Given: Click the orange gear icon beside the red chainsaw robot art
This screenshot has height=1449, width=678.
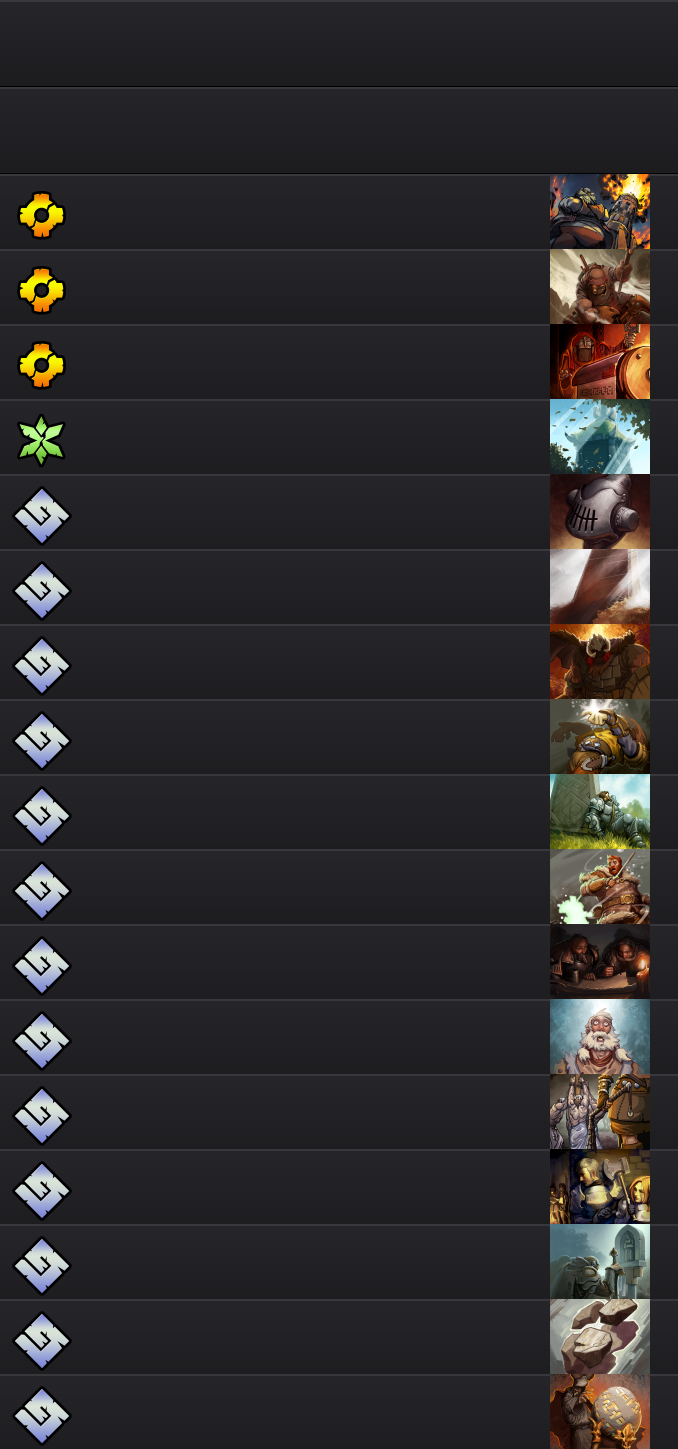Looking at the screenshot, I should pyautogui.click(x=41, y=365).
